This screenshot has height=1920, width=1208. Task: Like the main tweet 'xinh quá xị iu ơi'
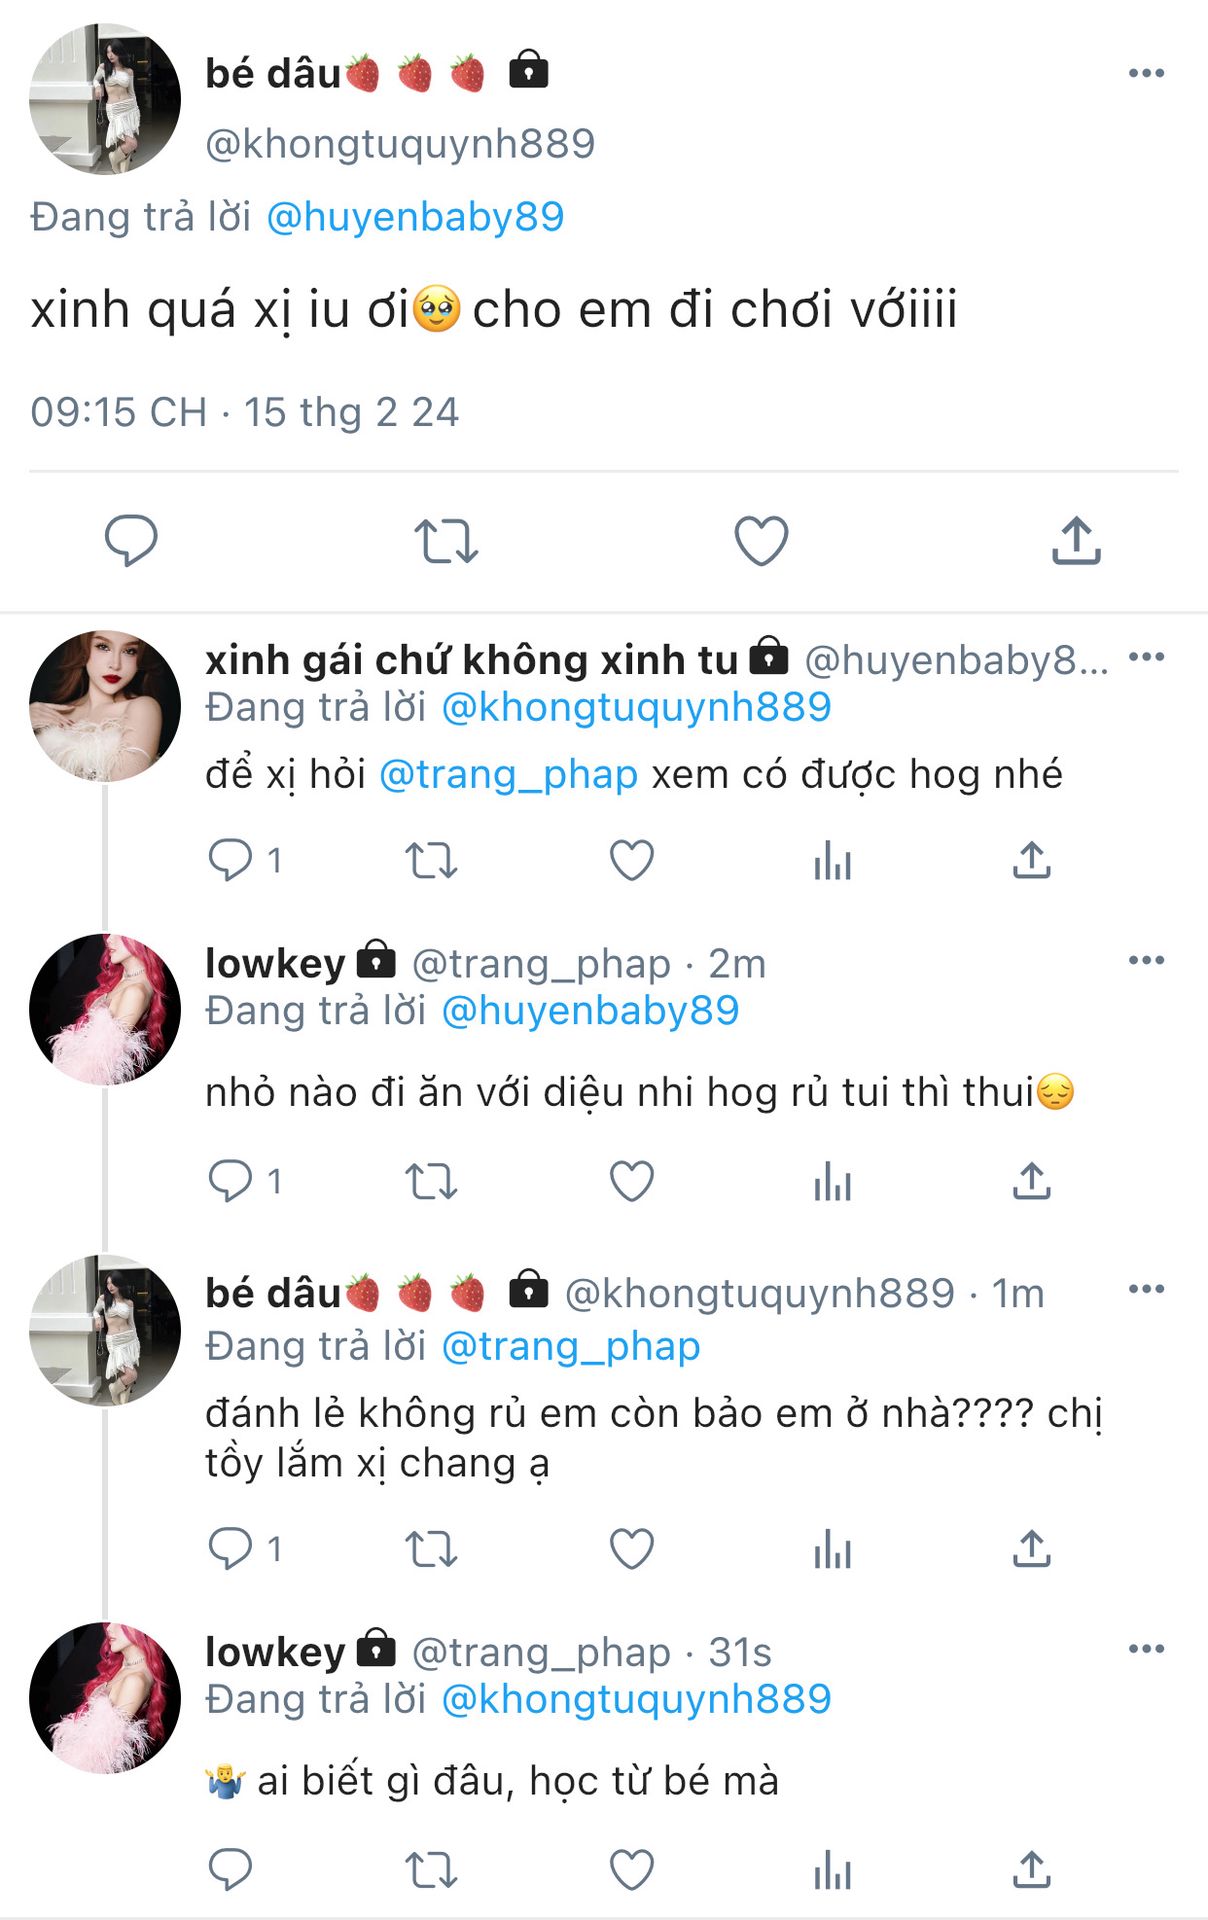click(x=761, y=541)
